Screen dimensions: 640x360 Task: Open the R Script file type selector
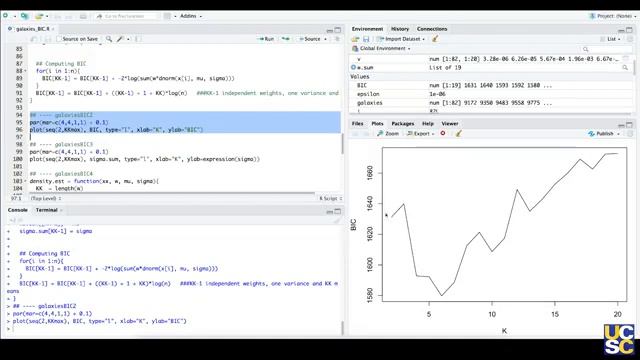[x=330, y=198]
